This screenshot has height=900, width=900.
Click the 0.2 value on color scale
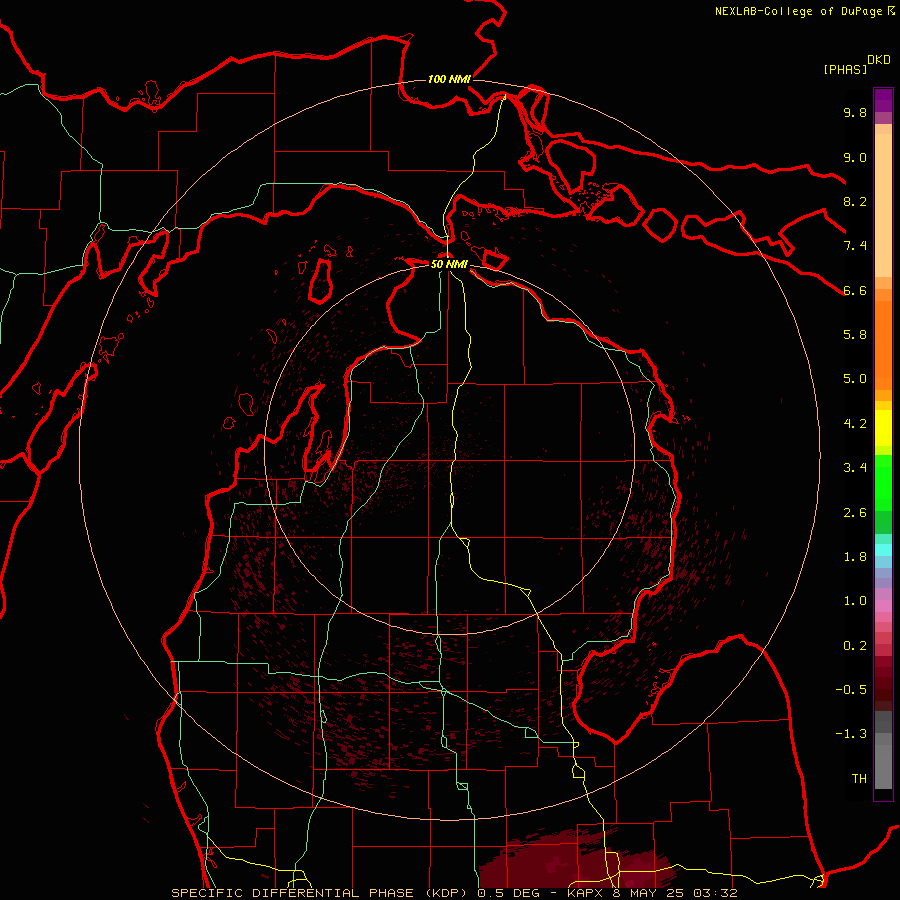(x=855, y=646)
